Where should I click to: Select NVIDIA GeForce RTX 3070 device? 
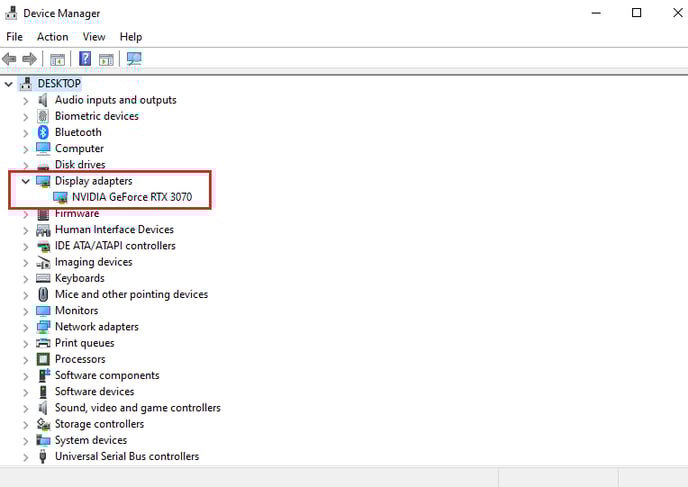pos(131,197)
